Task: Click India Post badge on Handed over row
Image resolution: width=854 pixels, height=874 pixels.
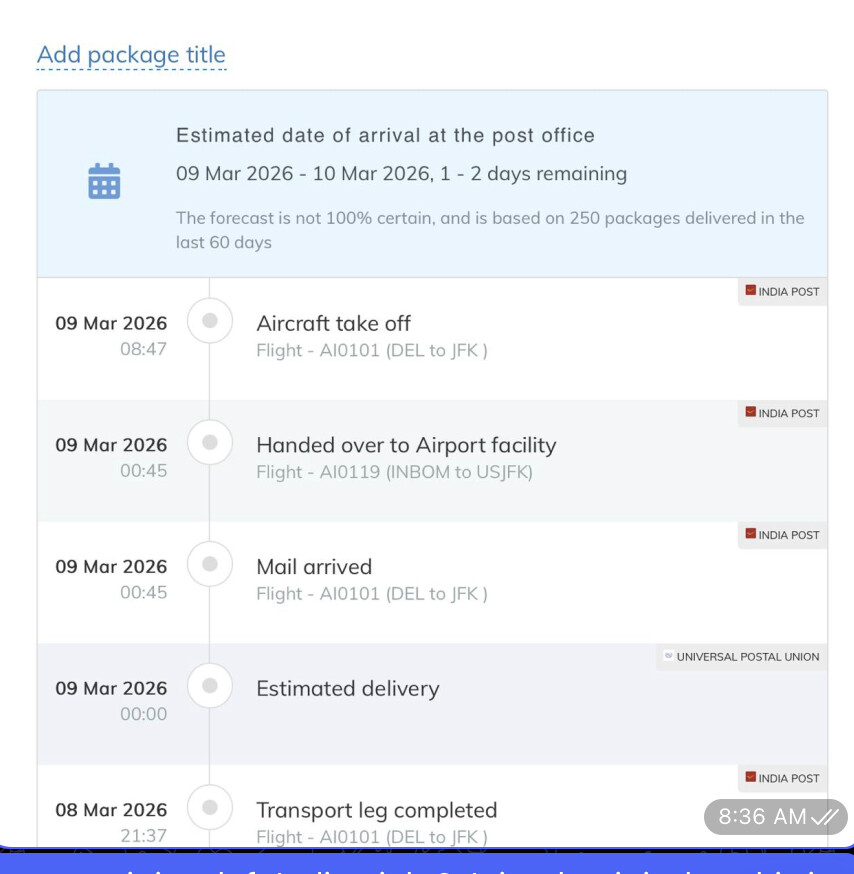Action: point(782,413)
